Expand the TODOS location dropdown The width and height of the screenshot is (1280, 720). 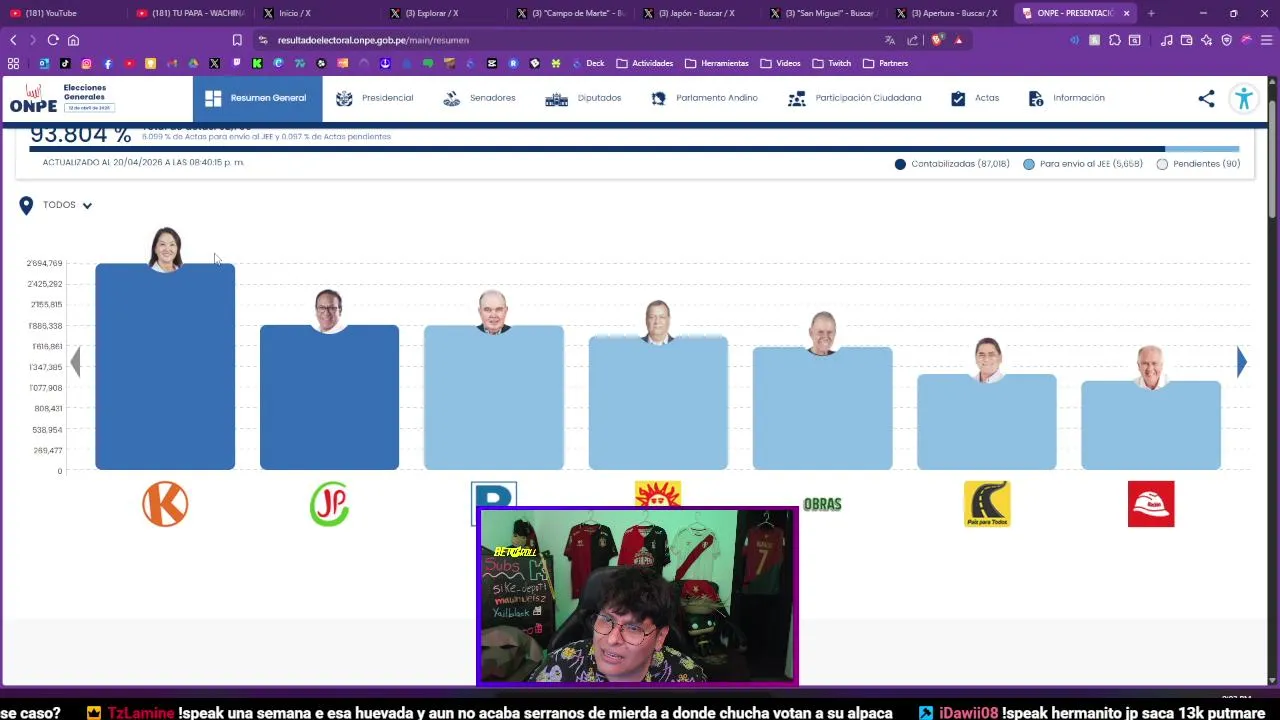coord(68,205)
